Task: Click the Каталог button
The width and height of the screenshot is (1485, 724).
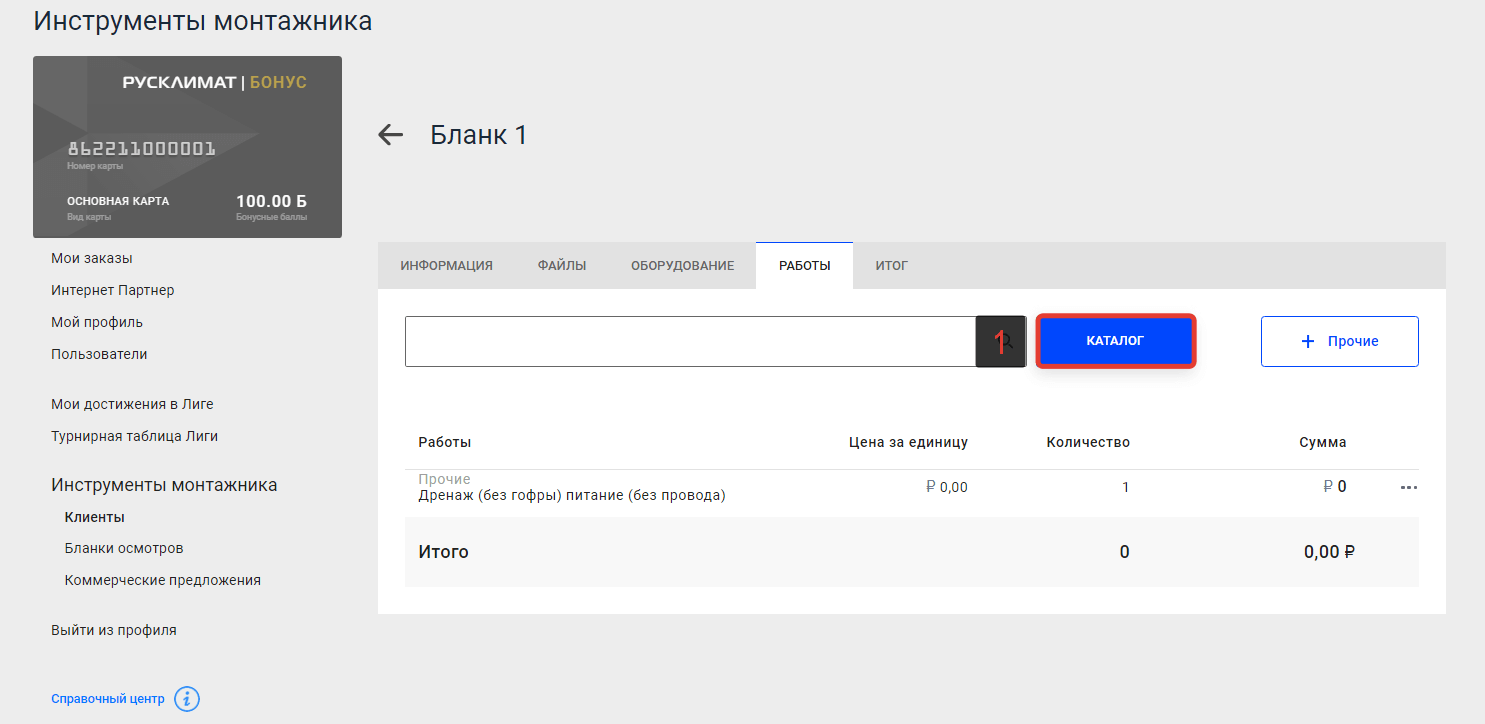Action: pyautogui.click(x=1115, y=341)
